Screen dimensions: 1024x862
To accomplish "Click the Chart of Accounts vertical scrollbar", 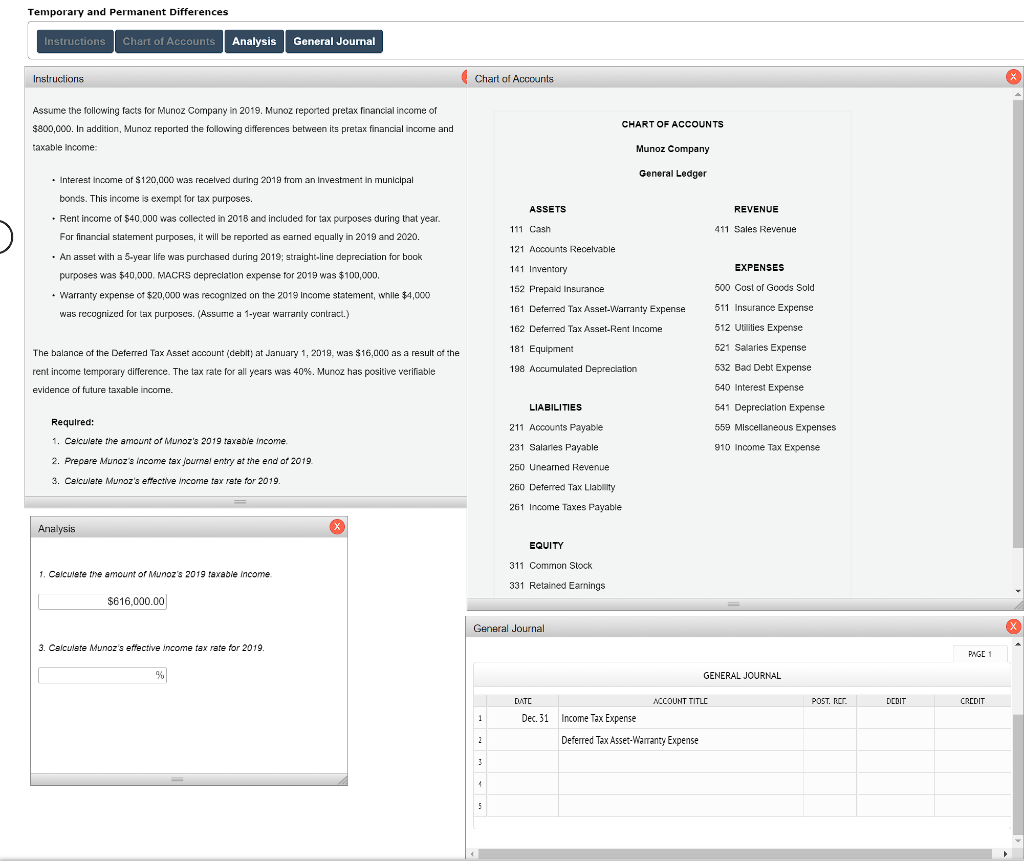I will (1017, 323).
